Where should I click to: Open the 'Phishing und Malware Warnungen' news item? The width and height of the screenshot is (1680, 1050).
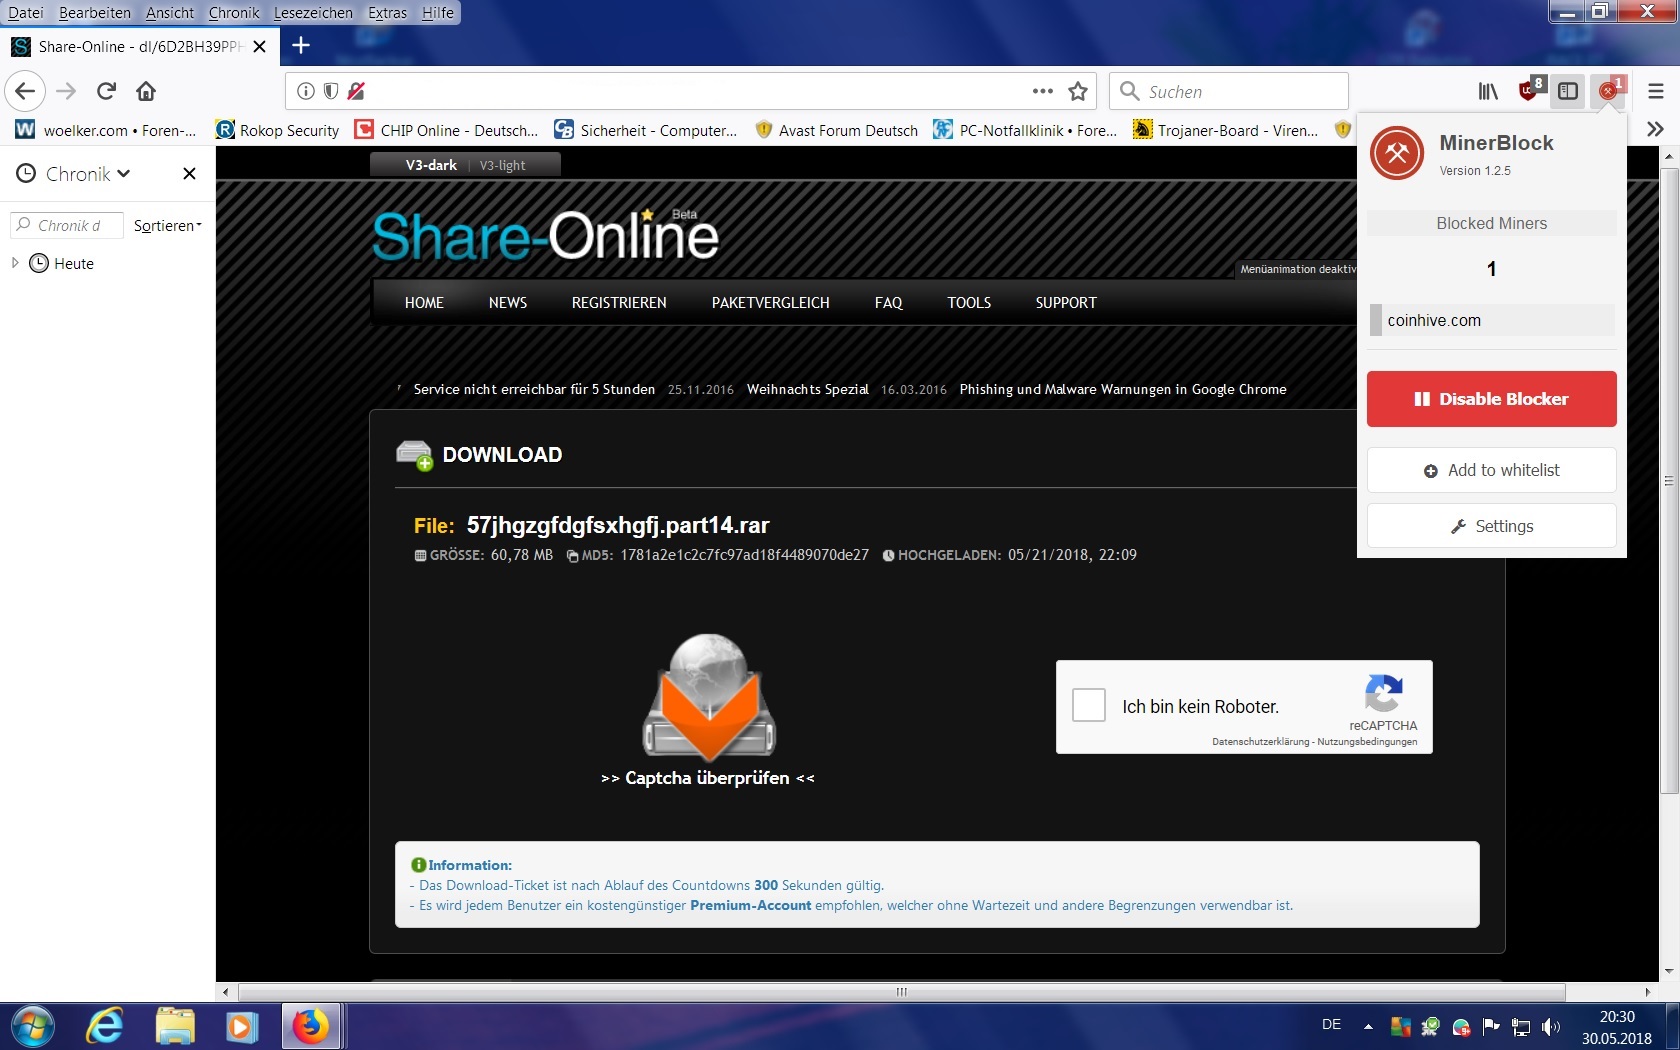(x=1123, y=389)
